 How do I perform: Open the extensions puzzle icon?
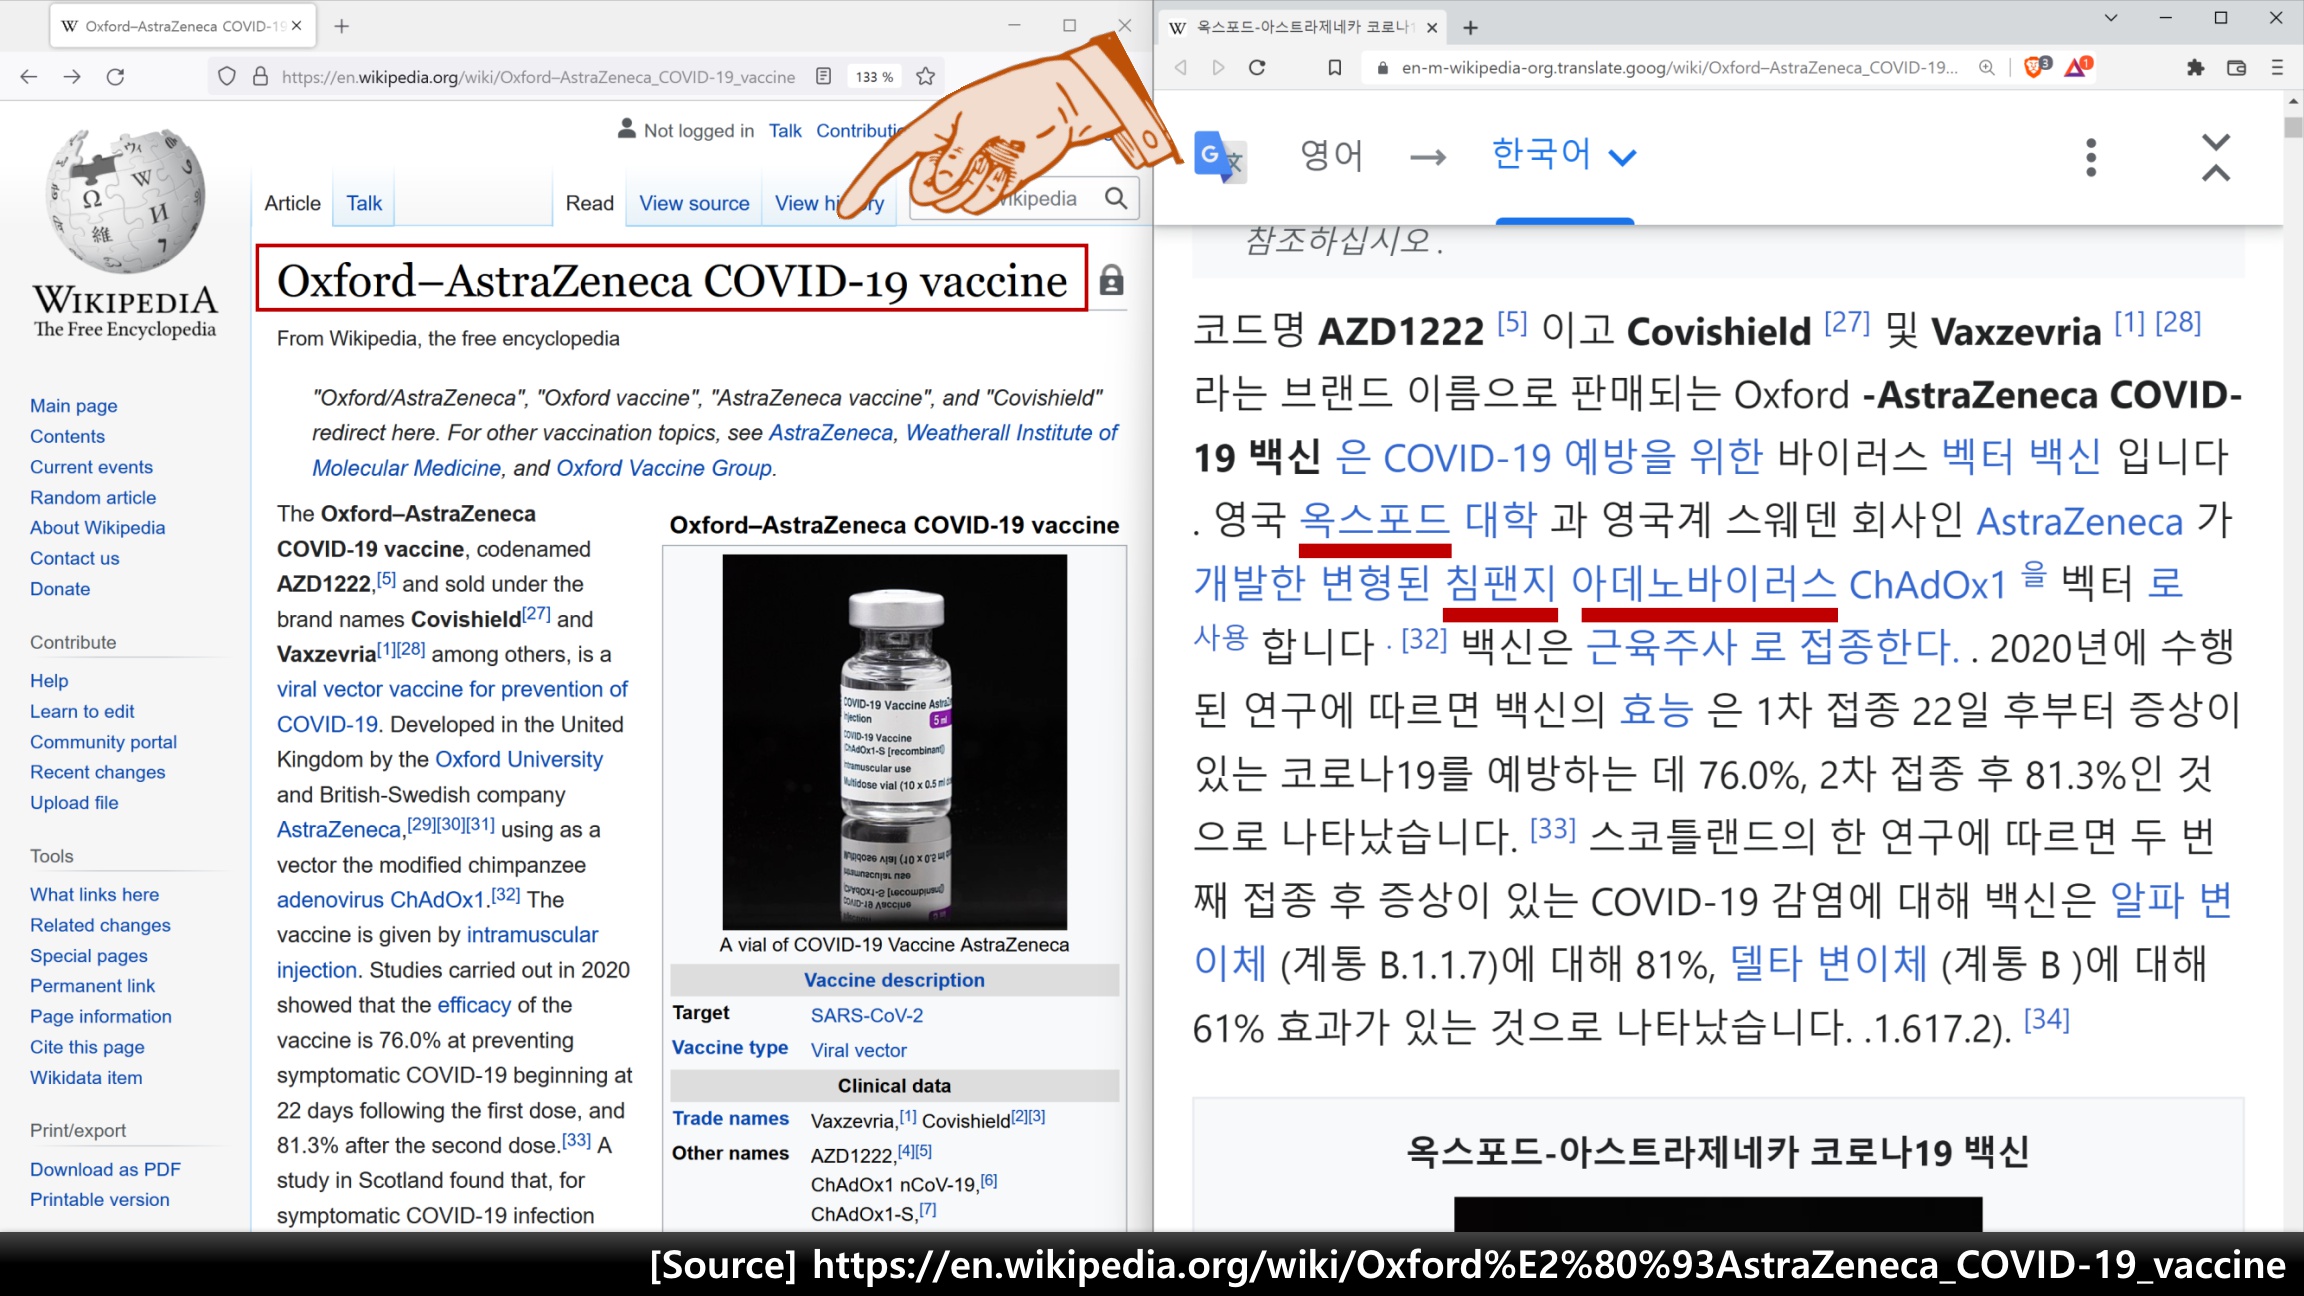click(2195, 67)
